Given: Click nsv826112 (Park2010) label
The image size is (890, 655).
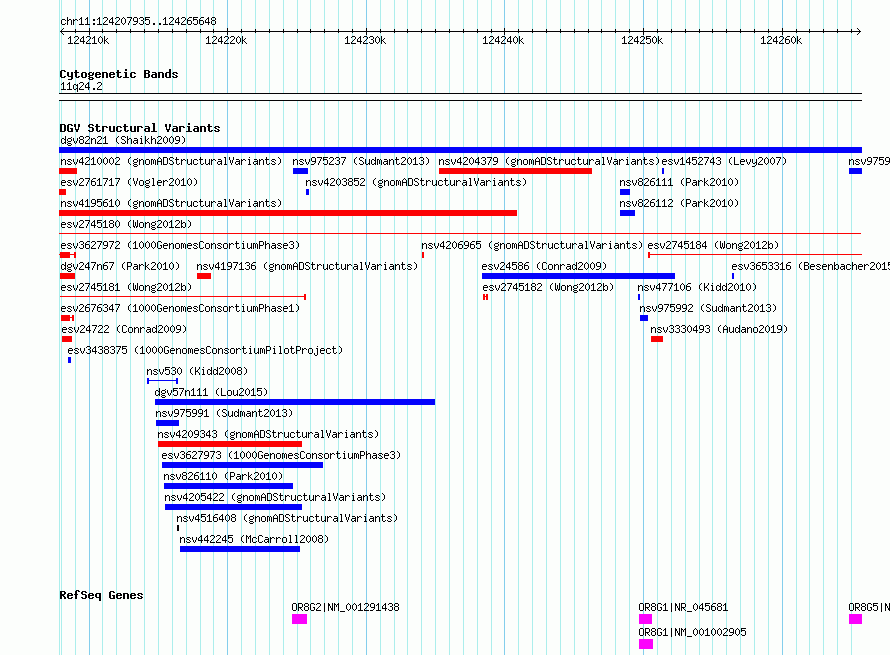Looking at the screenshot, I should (x=679, y=203).
